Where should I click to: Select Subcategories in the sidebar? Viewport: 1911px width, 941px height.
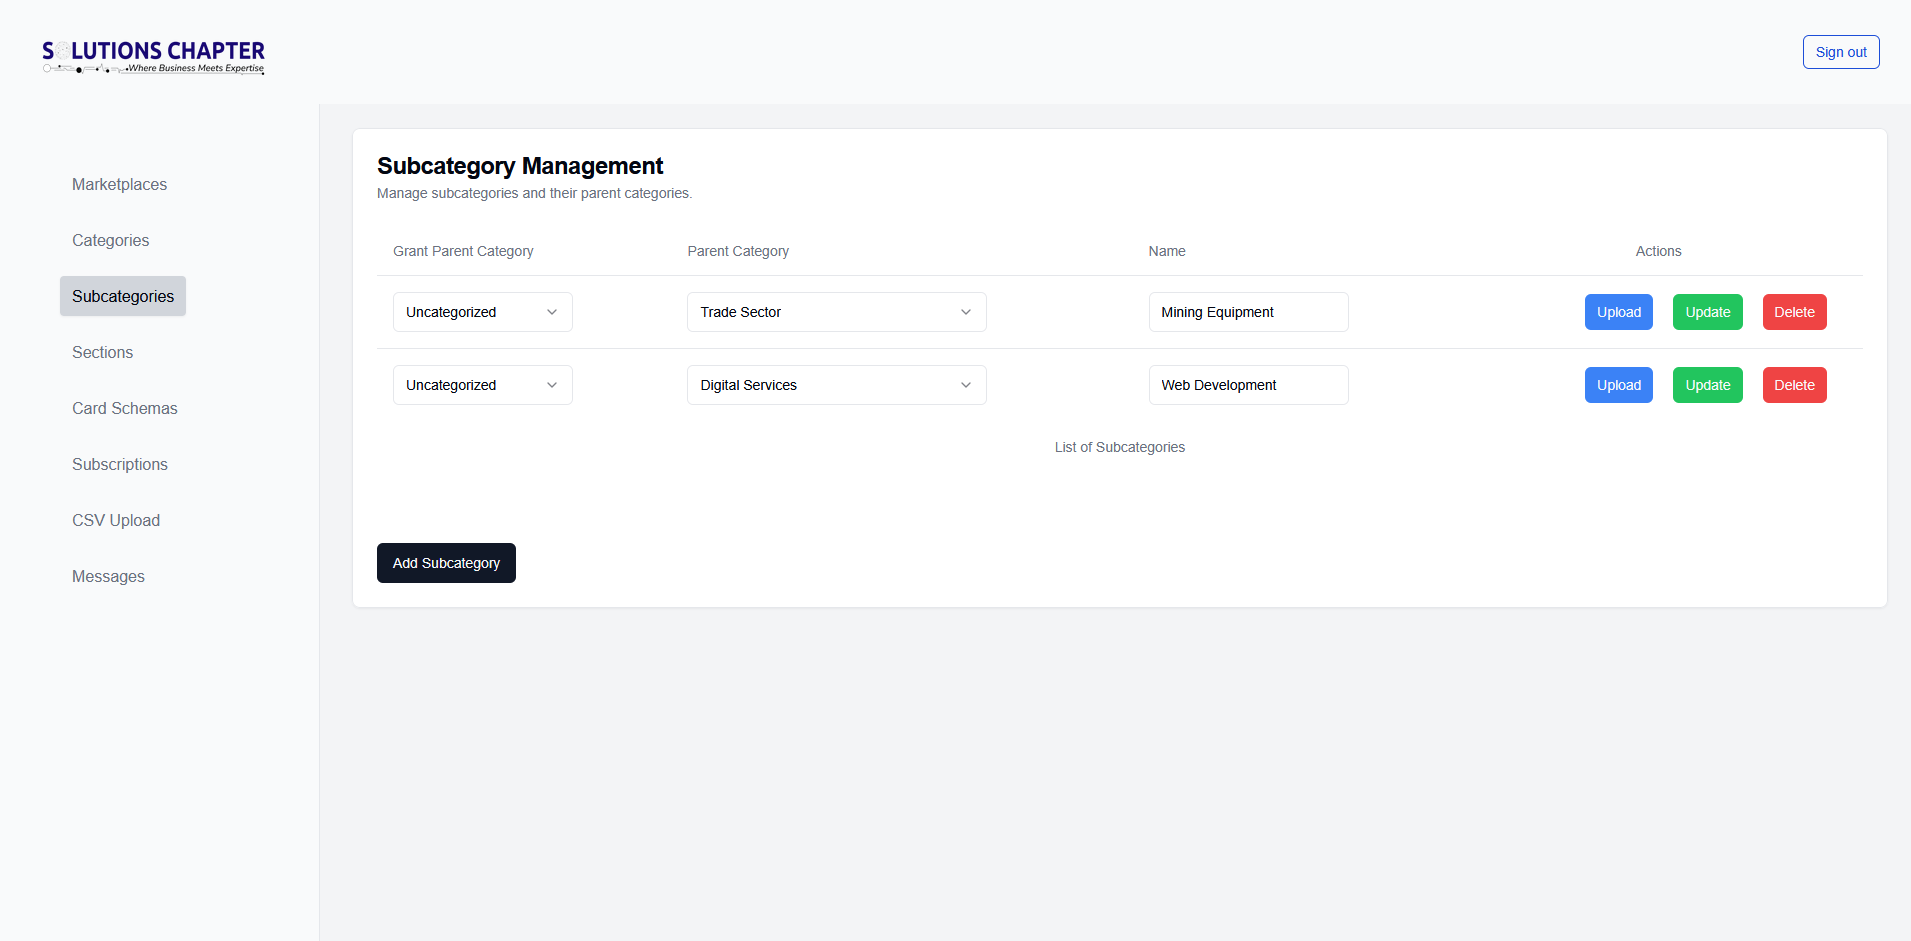tap(123, 296)
